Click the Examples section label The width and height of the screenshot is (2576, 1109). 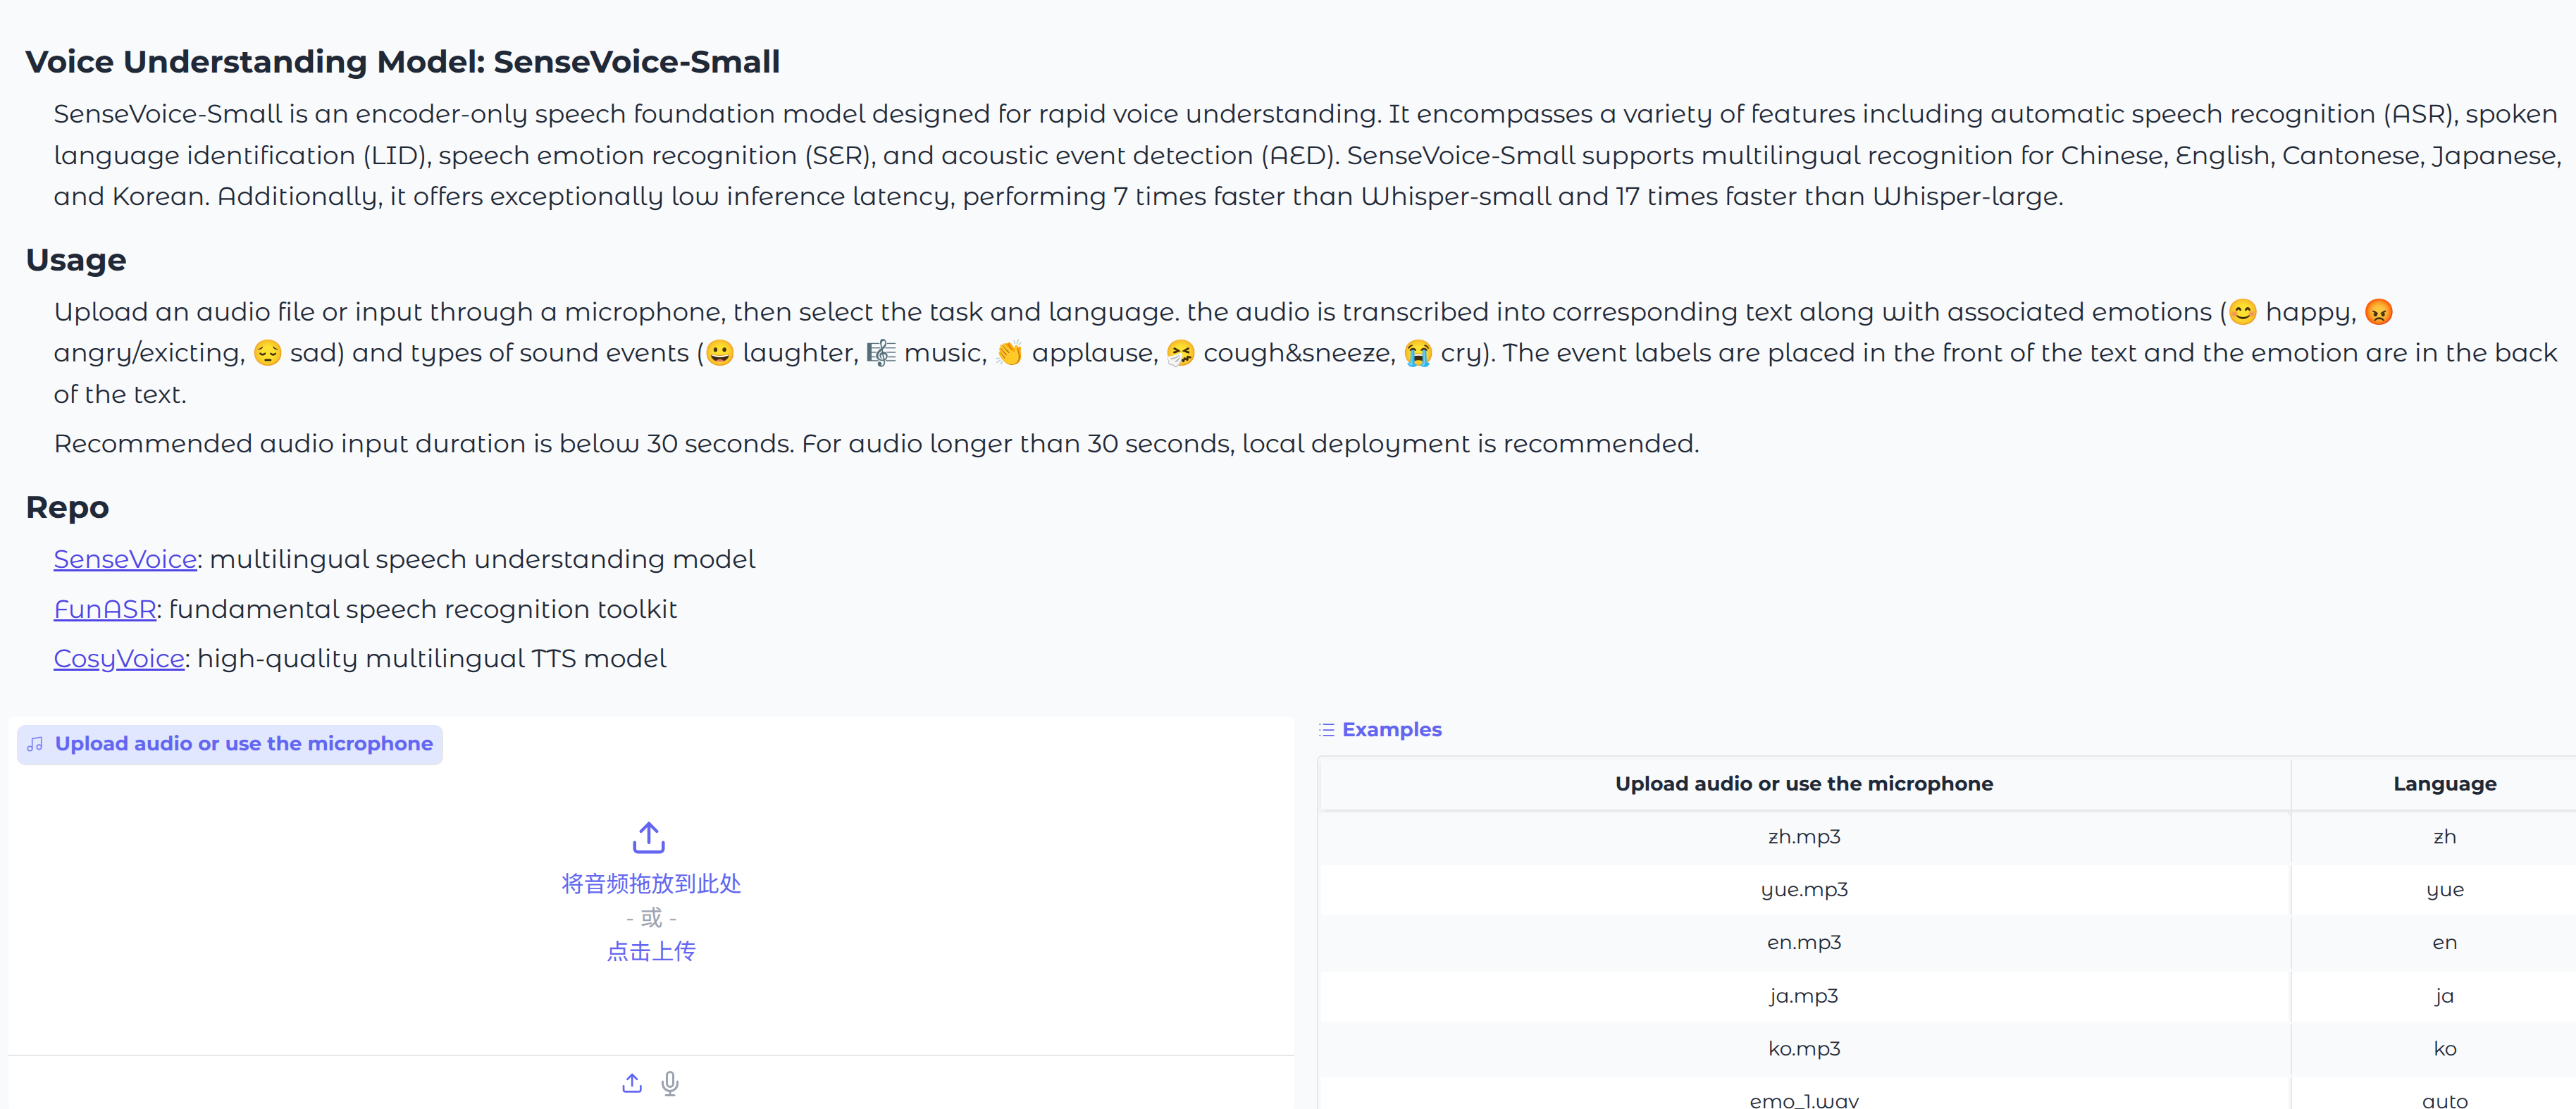(x=1391, y=730)
